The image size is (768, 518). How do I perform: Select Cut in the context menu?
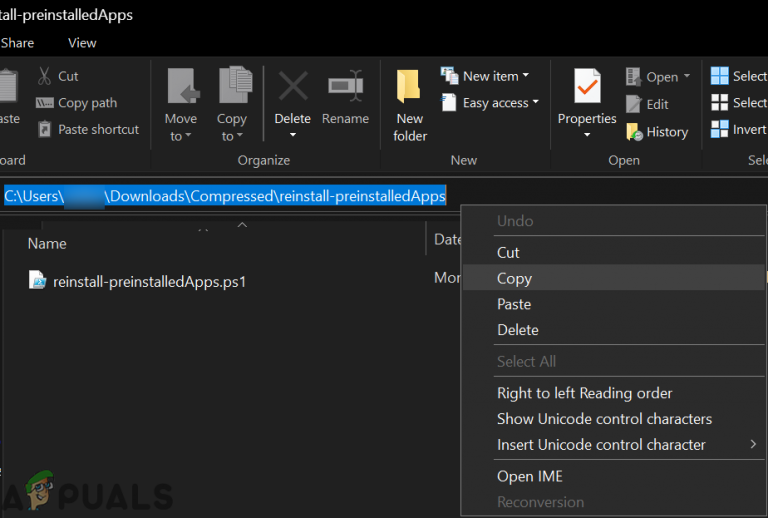(x=508, y=252)
